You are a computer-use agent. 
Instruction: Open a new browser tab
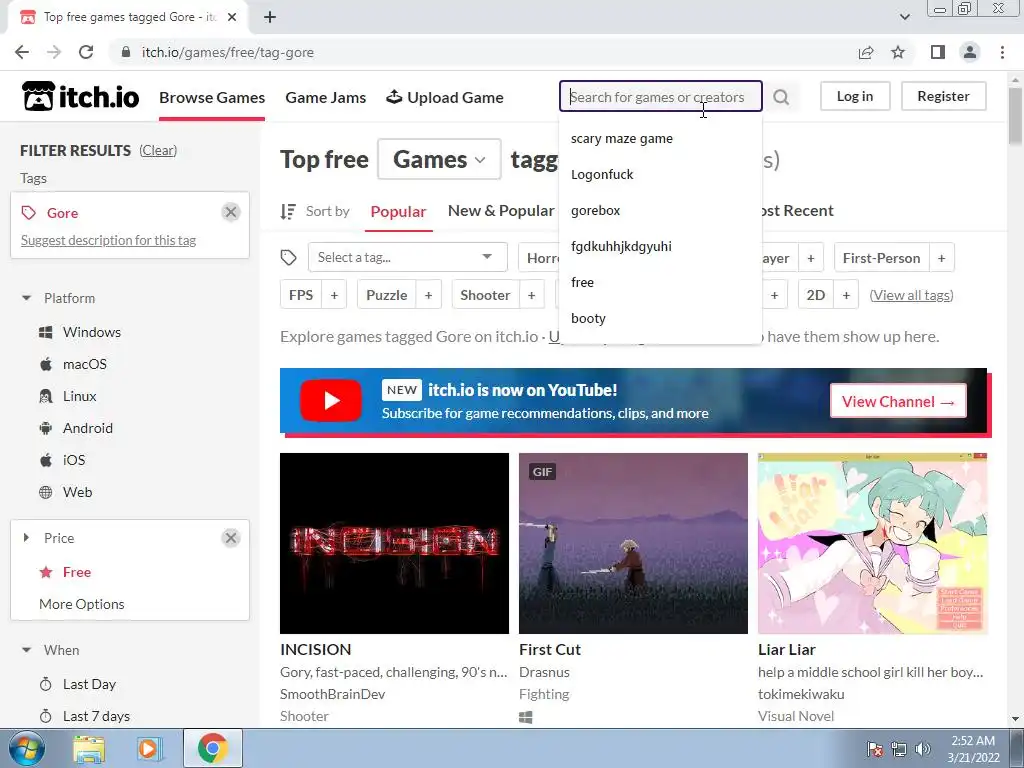tap(270, 18)
